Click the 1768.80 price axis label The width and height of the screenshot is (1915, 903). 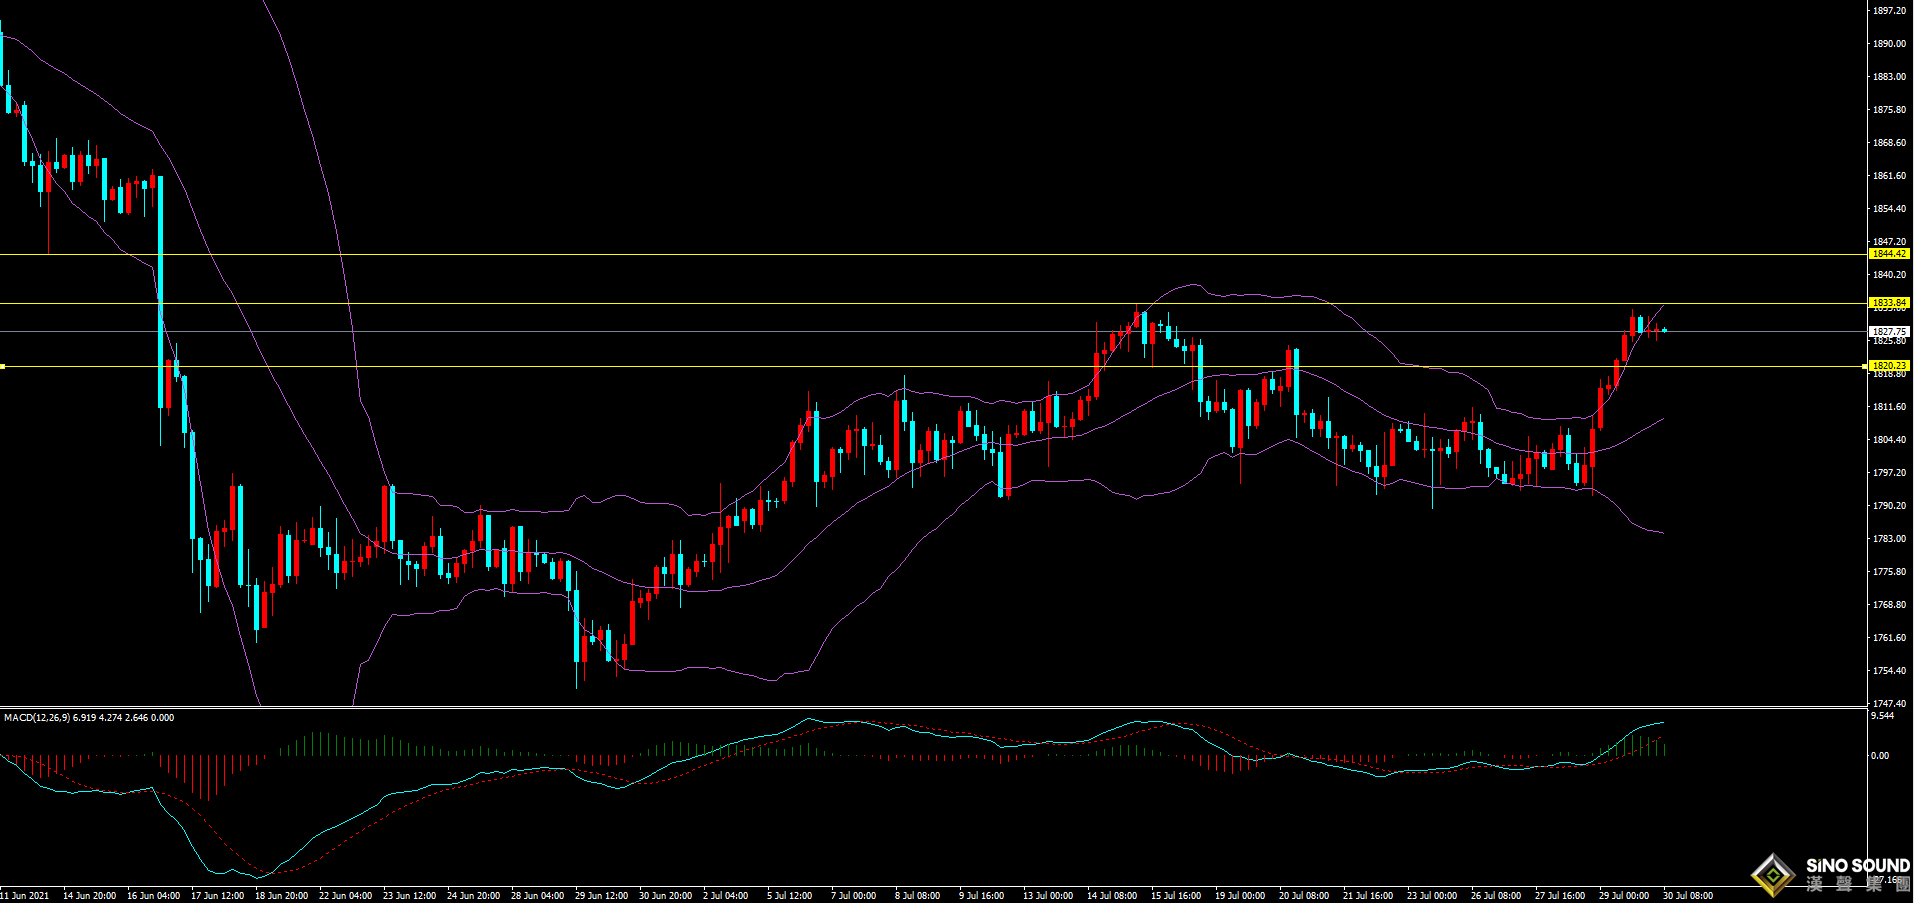(1889, 605)
